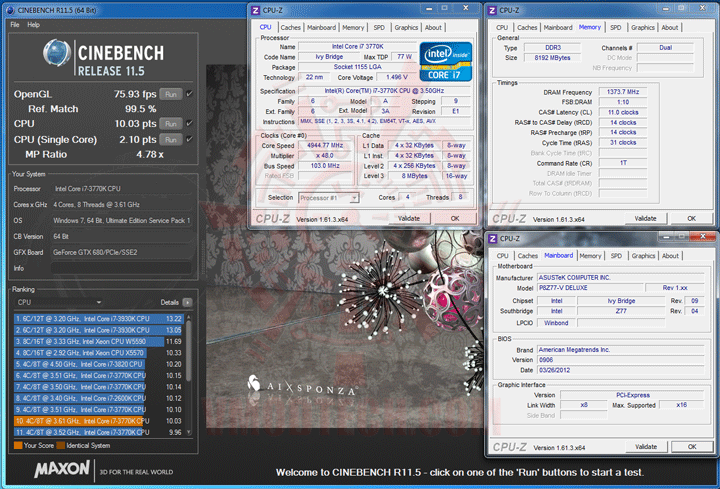720x489 pixels.
Task: Click BIOS version value 0906
Action: (620, 360)
